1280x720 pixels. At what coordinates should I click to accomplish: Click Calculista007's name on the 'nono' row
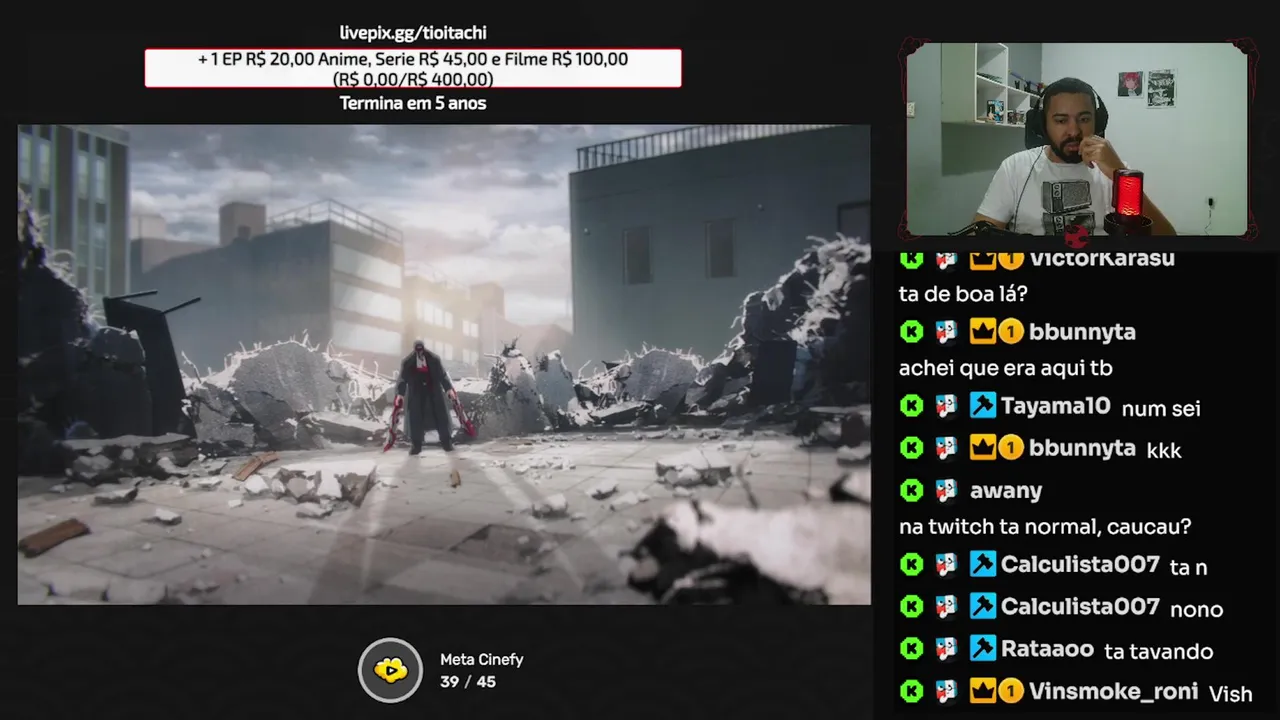click(1080, 607)
